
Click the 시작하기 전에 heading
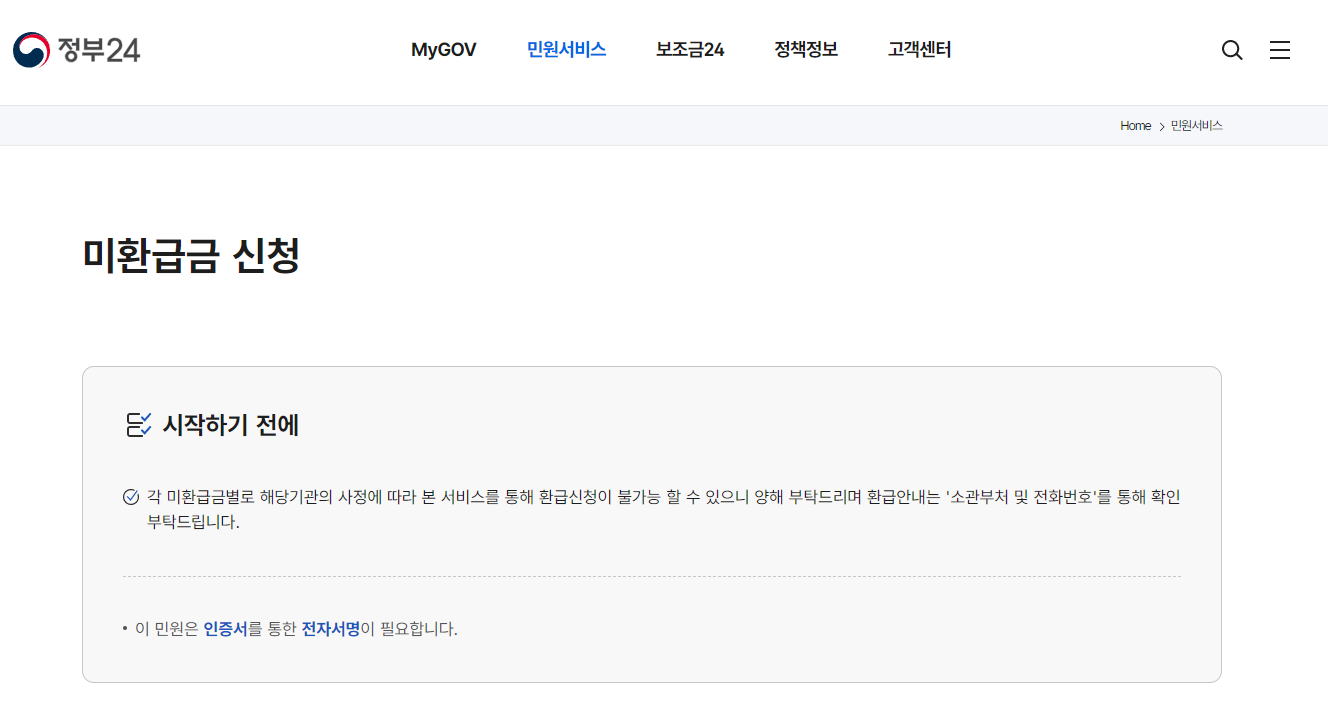[231, 425]
